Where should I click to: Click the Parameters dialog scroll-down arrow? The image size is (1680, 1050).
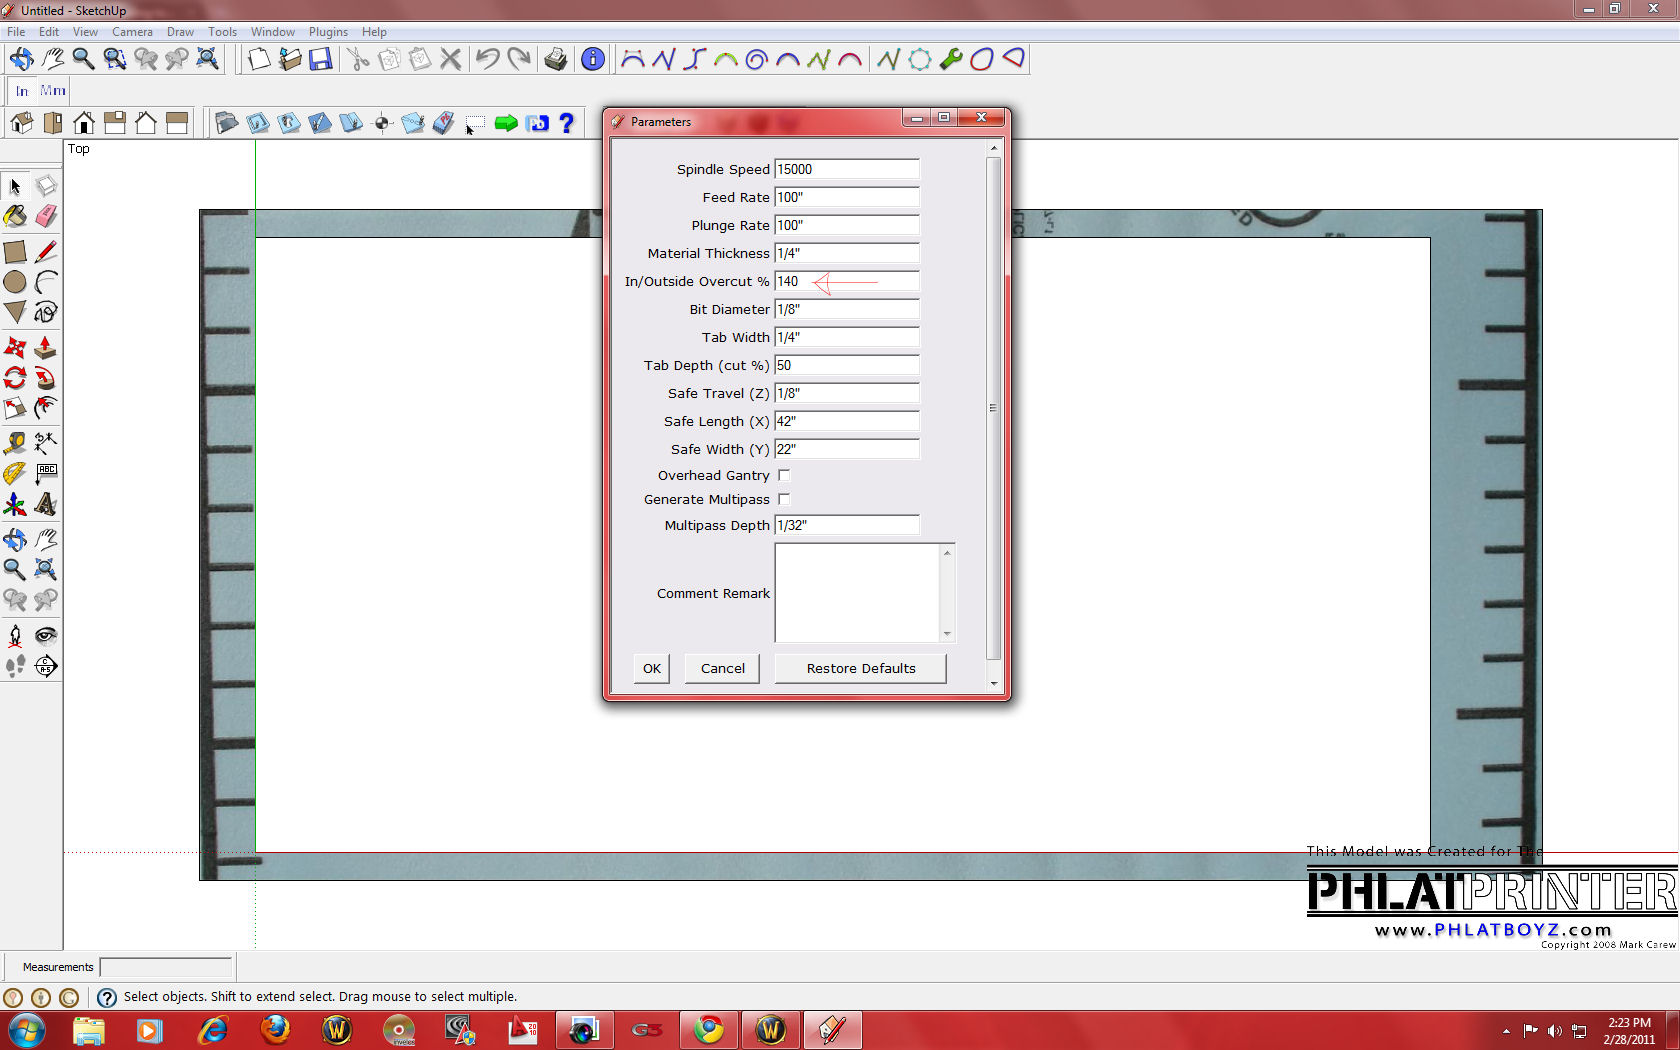[x=993, y=684]
